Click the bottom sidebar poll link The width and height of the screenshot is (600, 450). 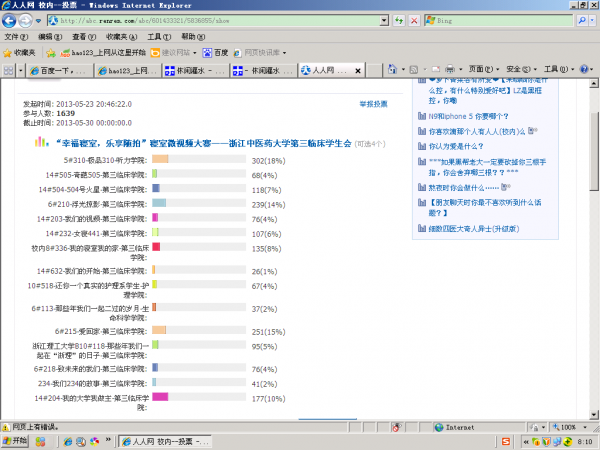tap(474, 229)
